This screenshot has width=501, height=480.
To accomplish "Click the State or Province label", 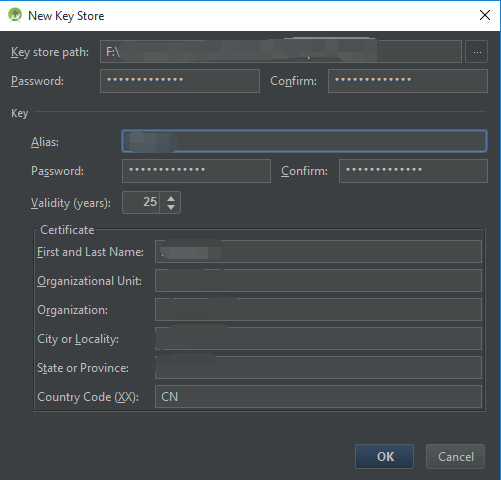I will tap(83, 368).
